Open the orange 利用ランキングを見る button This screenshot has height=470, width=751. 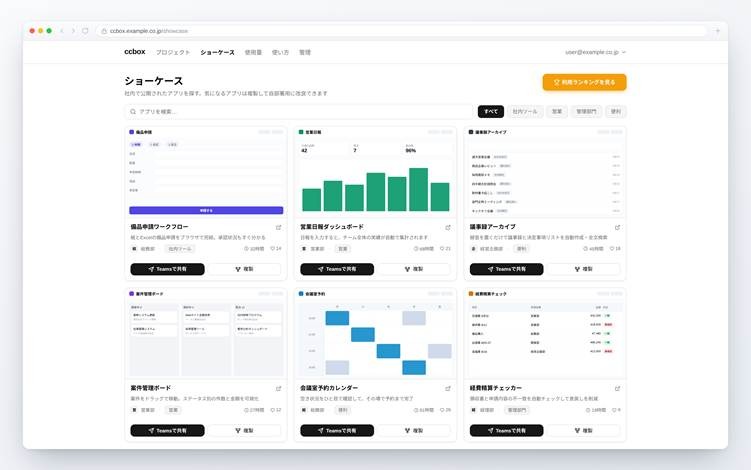point(584,82)
